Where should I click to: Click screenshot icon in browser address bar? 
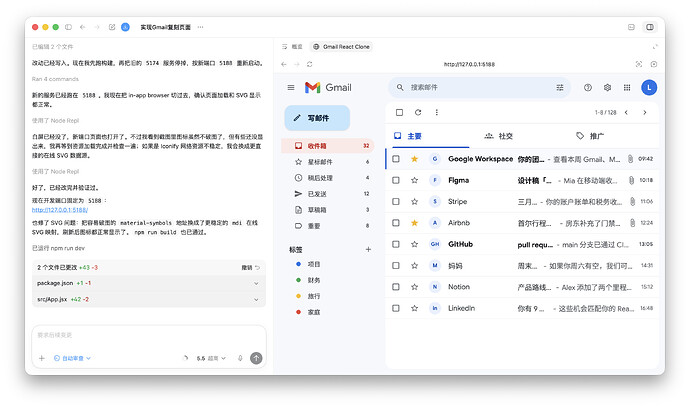(x=639, y=64)
